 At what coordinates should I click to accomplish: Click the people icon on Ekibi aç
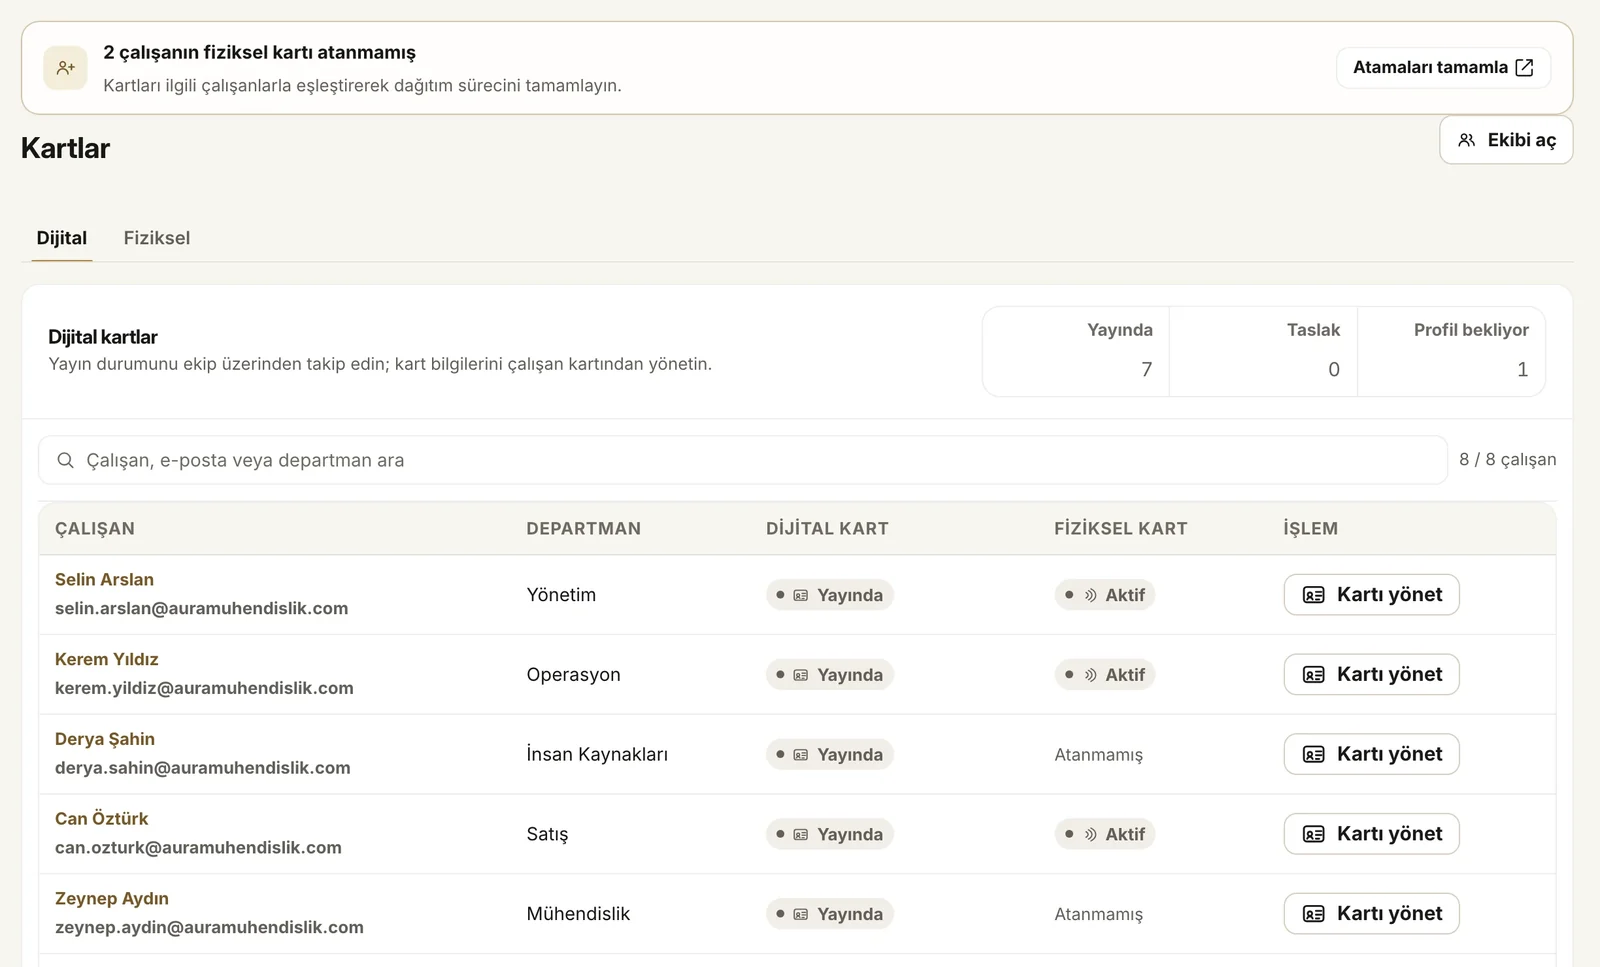pyautogui.click(x=1466, y=140)
